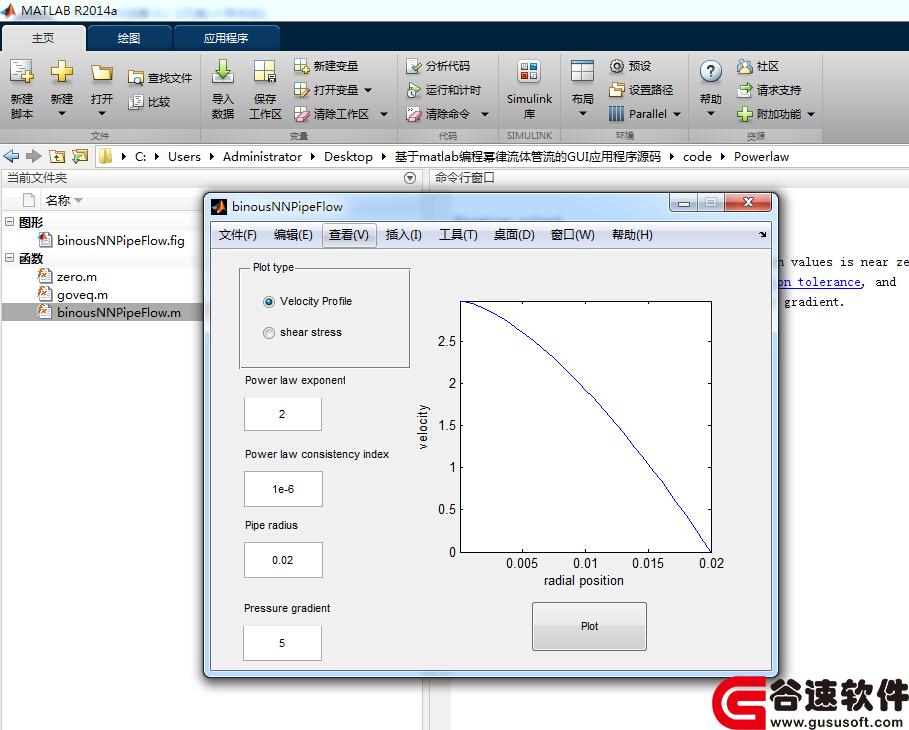
Task: Click the Powerlaw folder in the path bar
Action: coord(761,157)
